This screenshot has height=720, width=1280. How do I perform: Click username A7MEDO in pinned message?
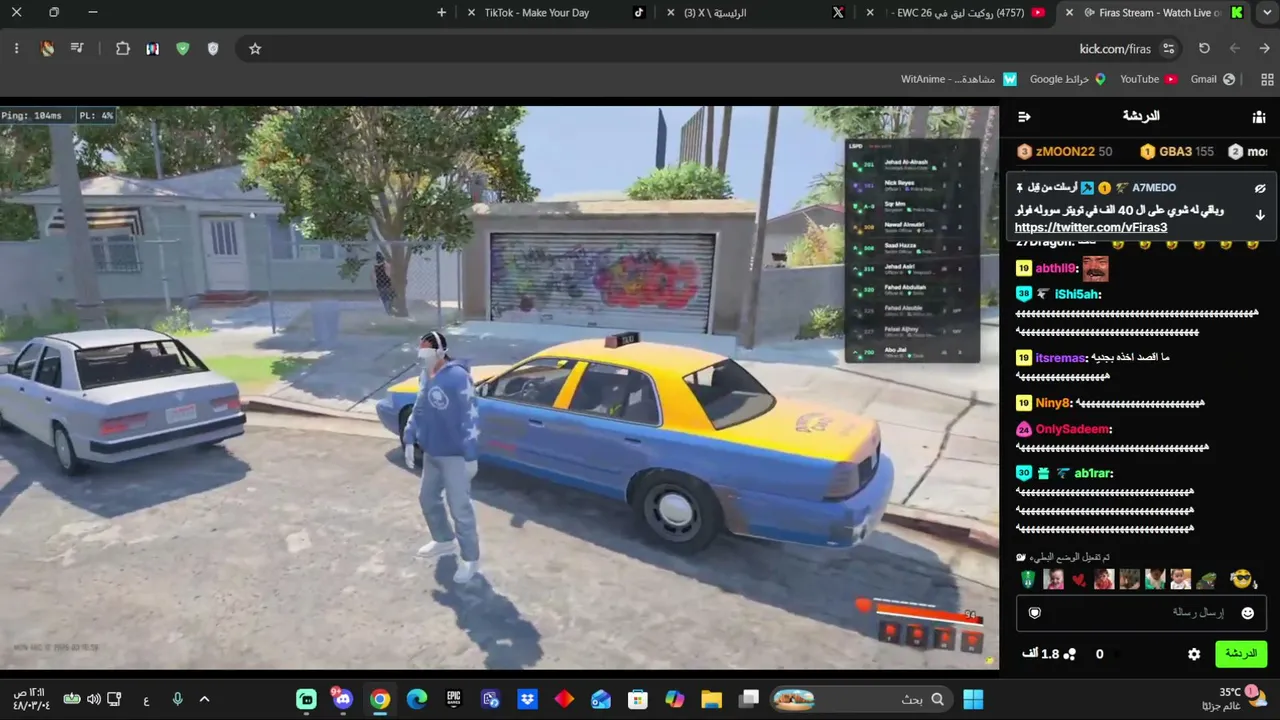point(1154,188)
